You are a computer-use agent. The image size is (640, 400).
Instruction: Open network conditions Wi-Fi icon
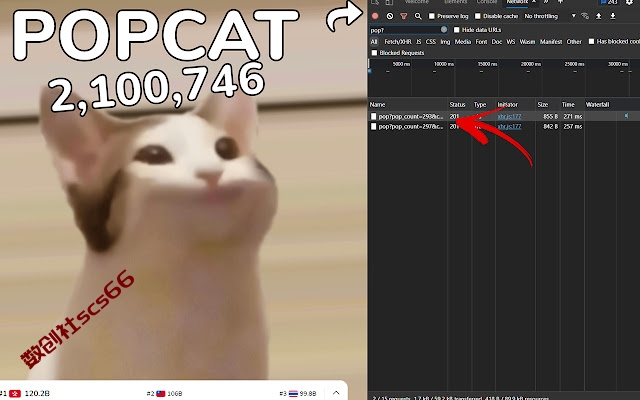(585, 16)
